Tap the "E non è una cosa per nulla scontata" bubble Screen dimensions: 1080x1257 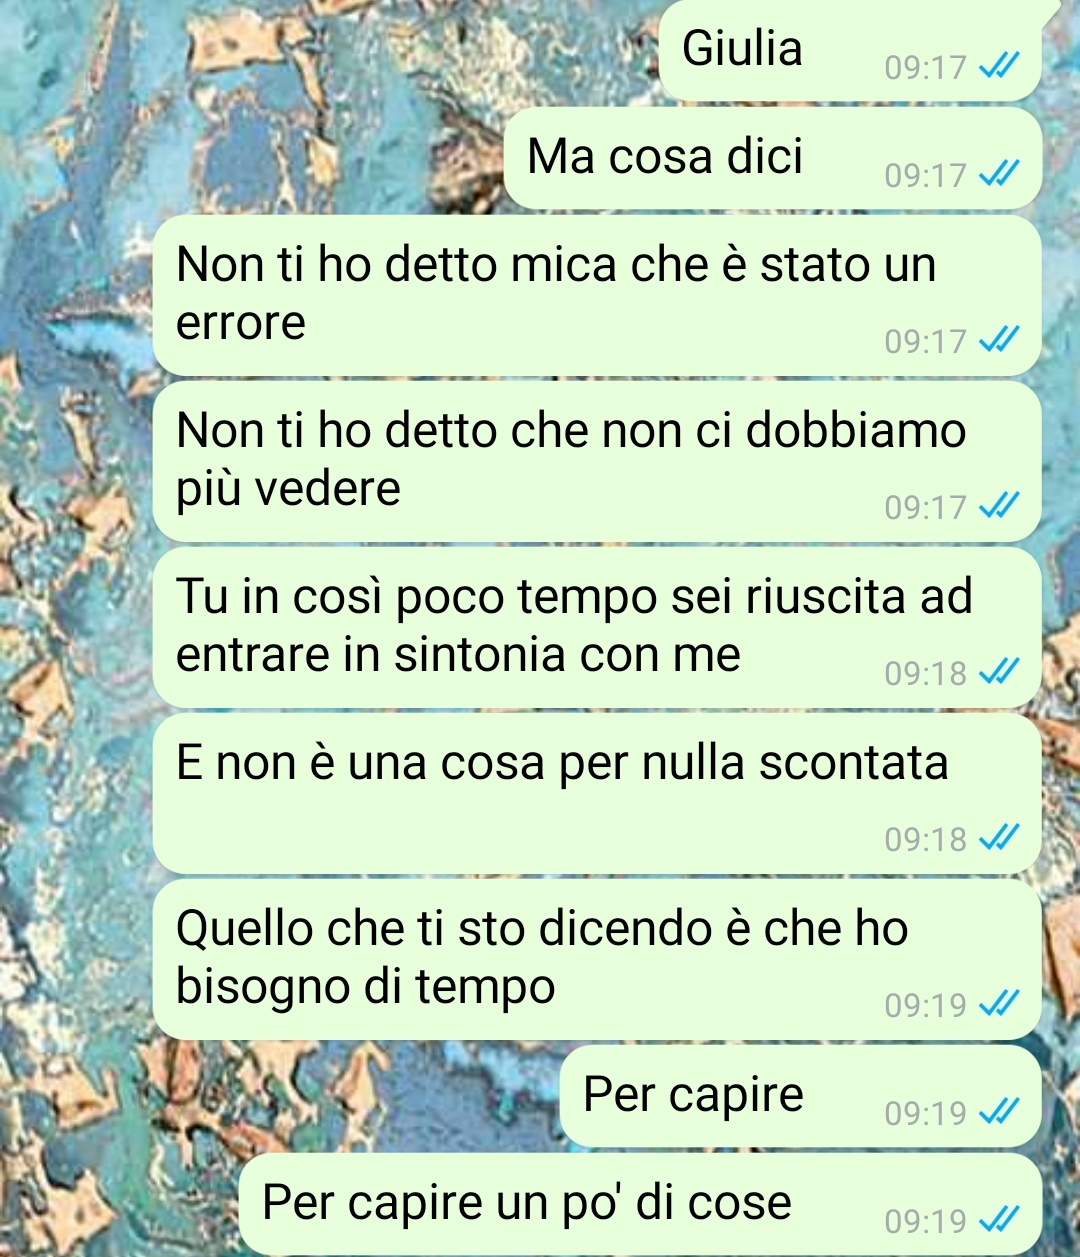coord(597,793)
